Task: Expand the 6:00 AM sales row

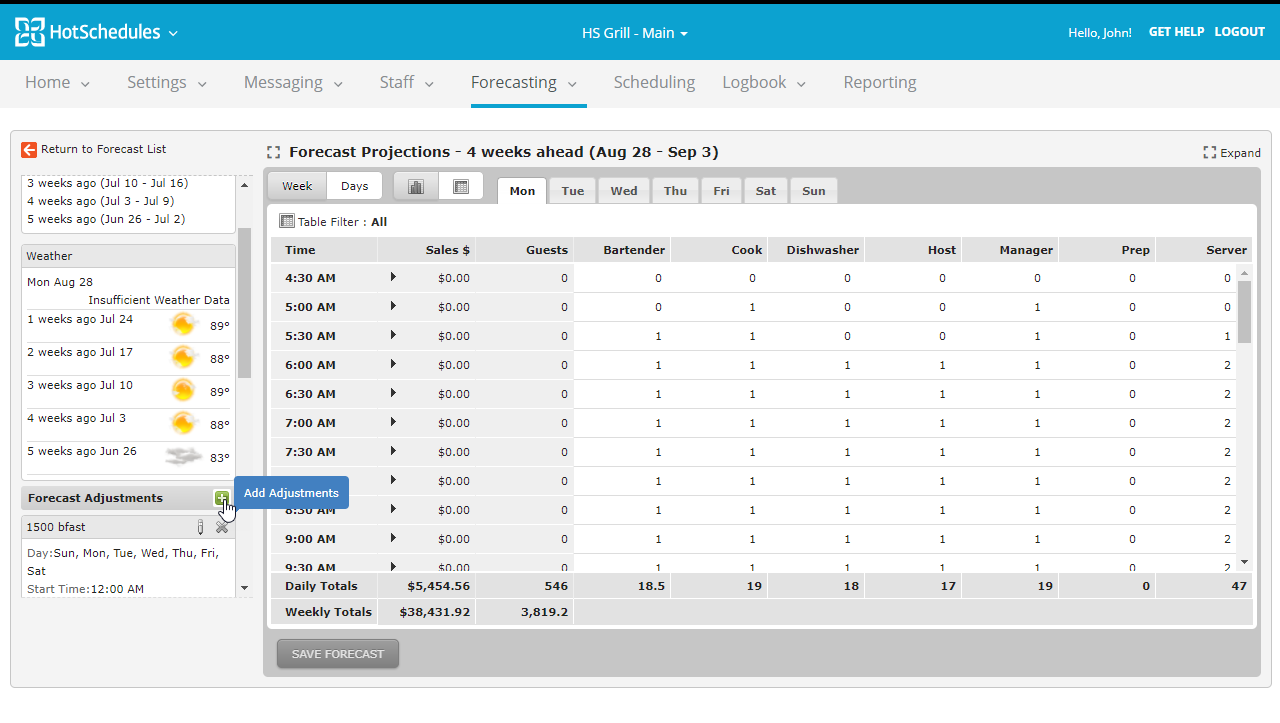Action: pyautogui.click(x=393, y=364)
